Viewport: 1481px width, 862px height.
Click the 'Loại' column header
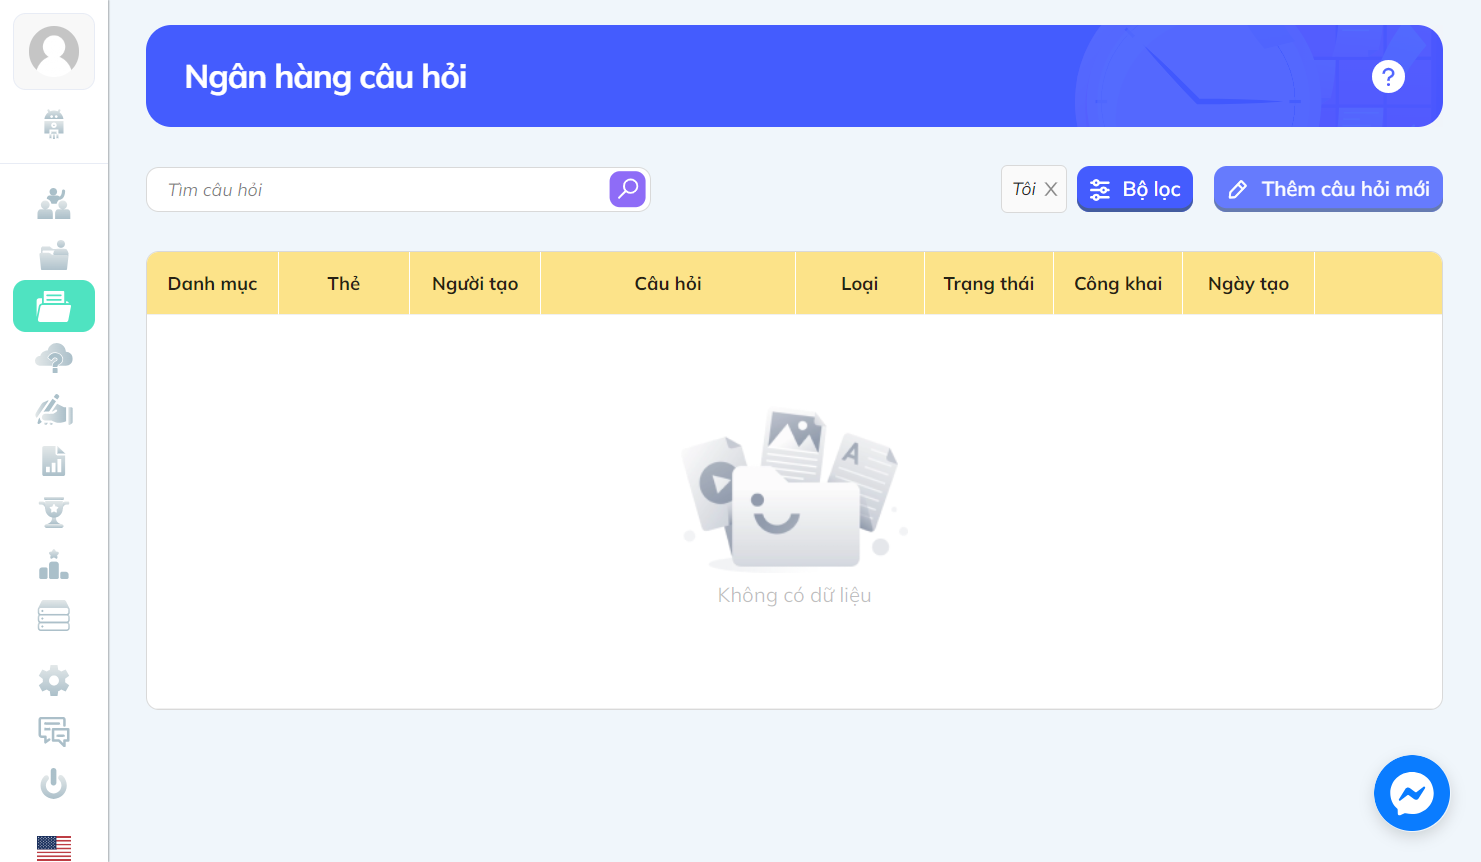point(860,284)
